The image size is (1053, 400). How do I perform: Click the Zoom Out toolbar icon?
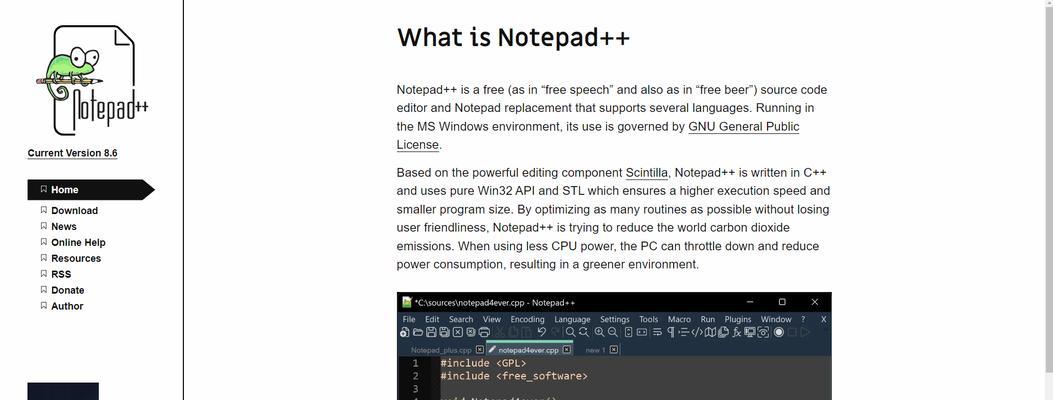pos(612,332)
